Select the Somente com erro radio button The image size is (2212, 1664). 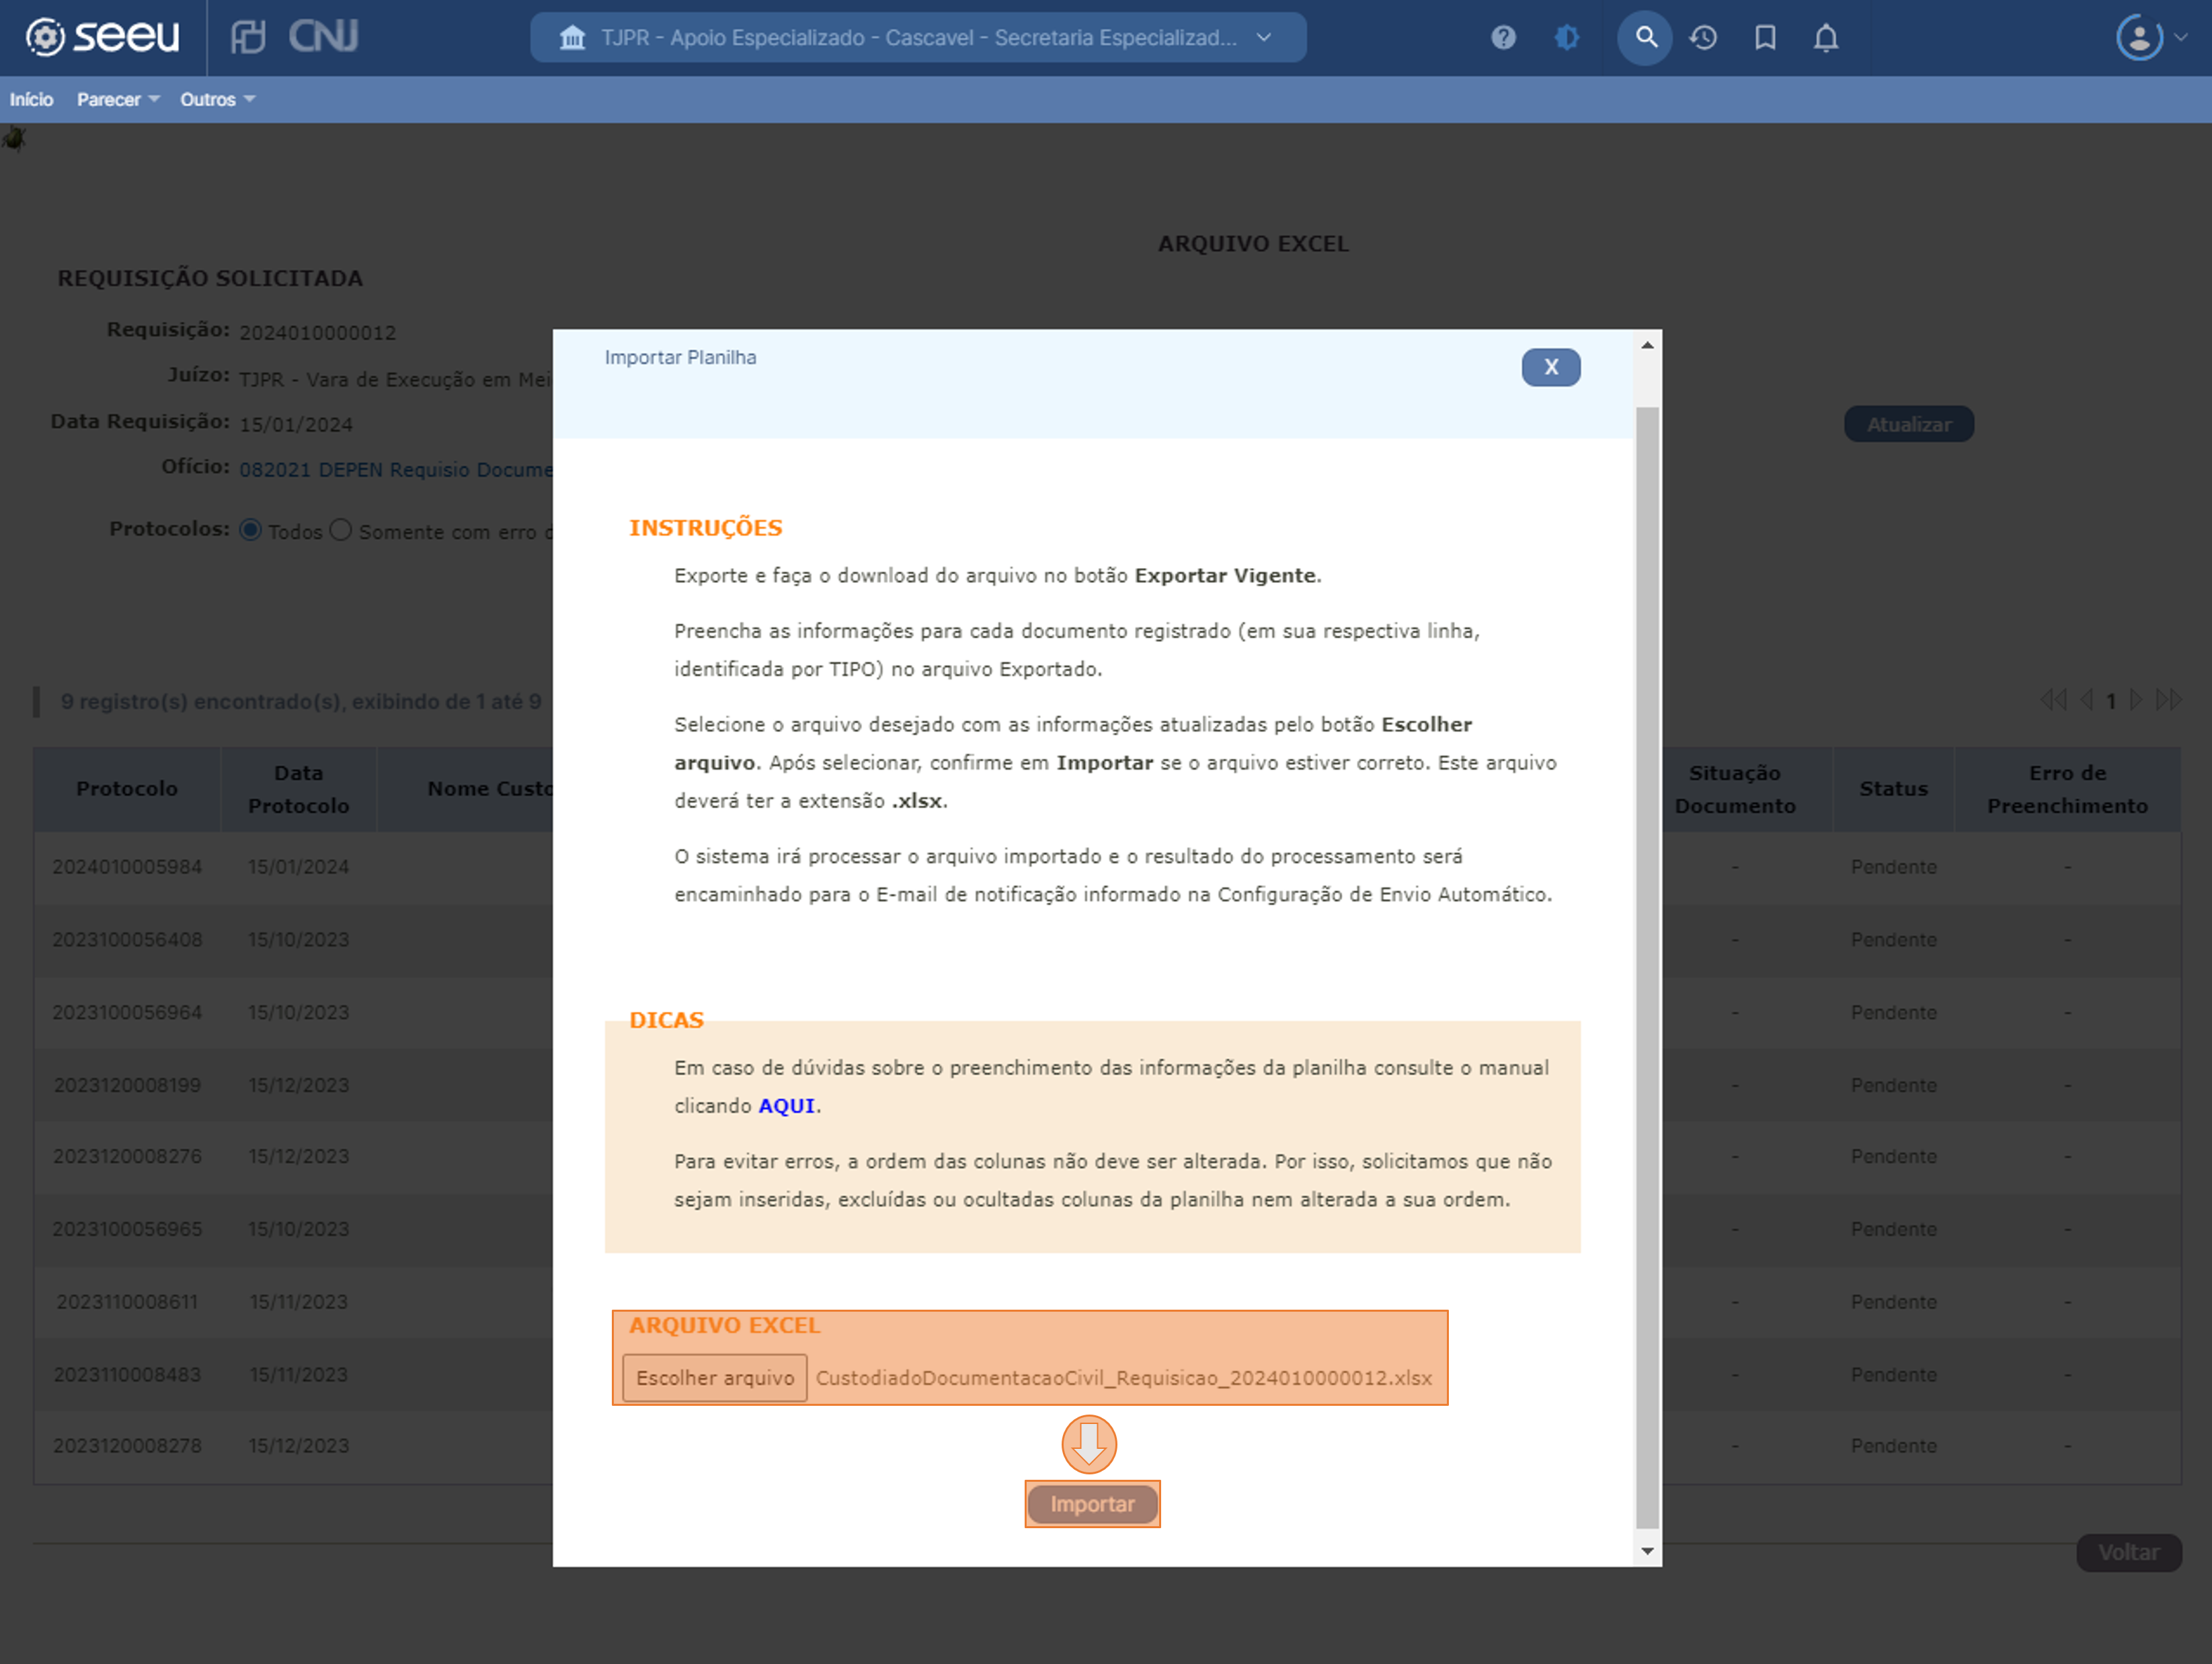coord(341,530)
